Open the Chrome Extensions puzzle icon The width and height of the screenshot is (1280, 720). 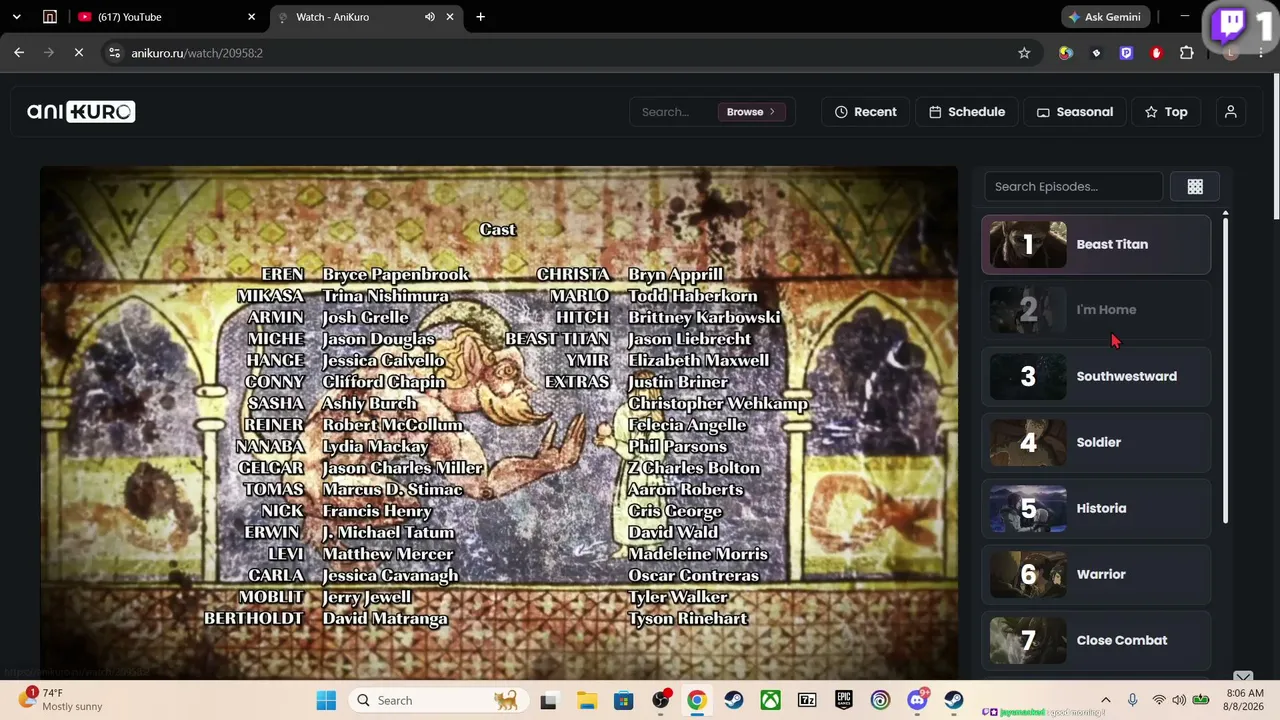click(x=1187, y=53)
